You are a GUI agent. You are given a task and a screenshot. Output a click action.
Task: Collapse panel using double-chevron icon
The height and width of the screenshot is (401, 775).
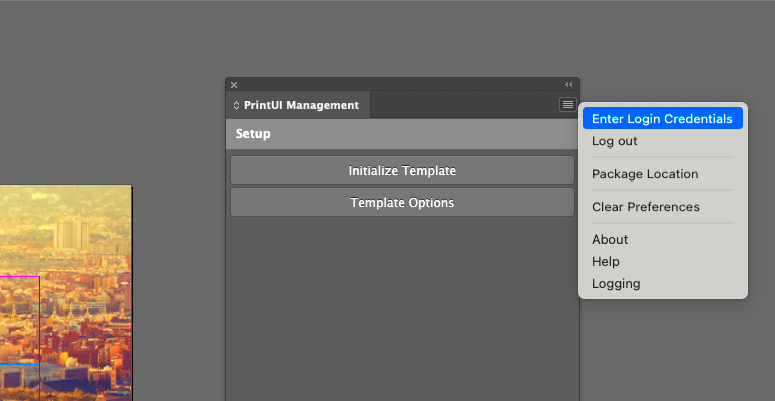click(569, 85)
